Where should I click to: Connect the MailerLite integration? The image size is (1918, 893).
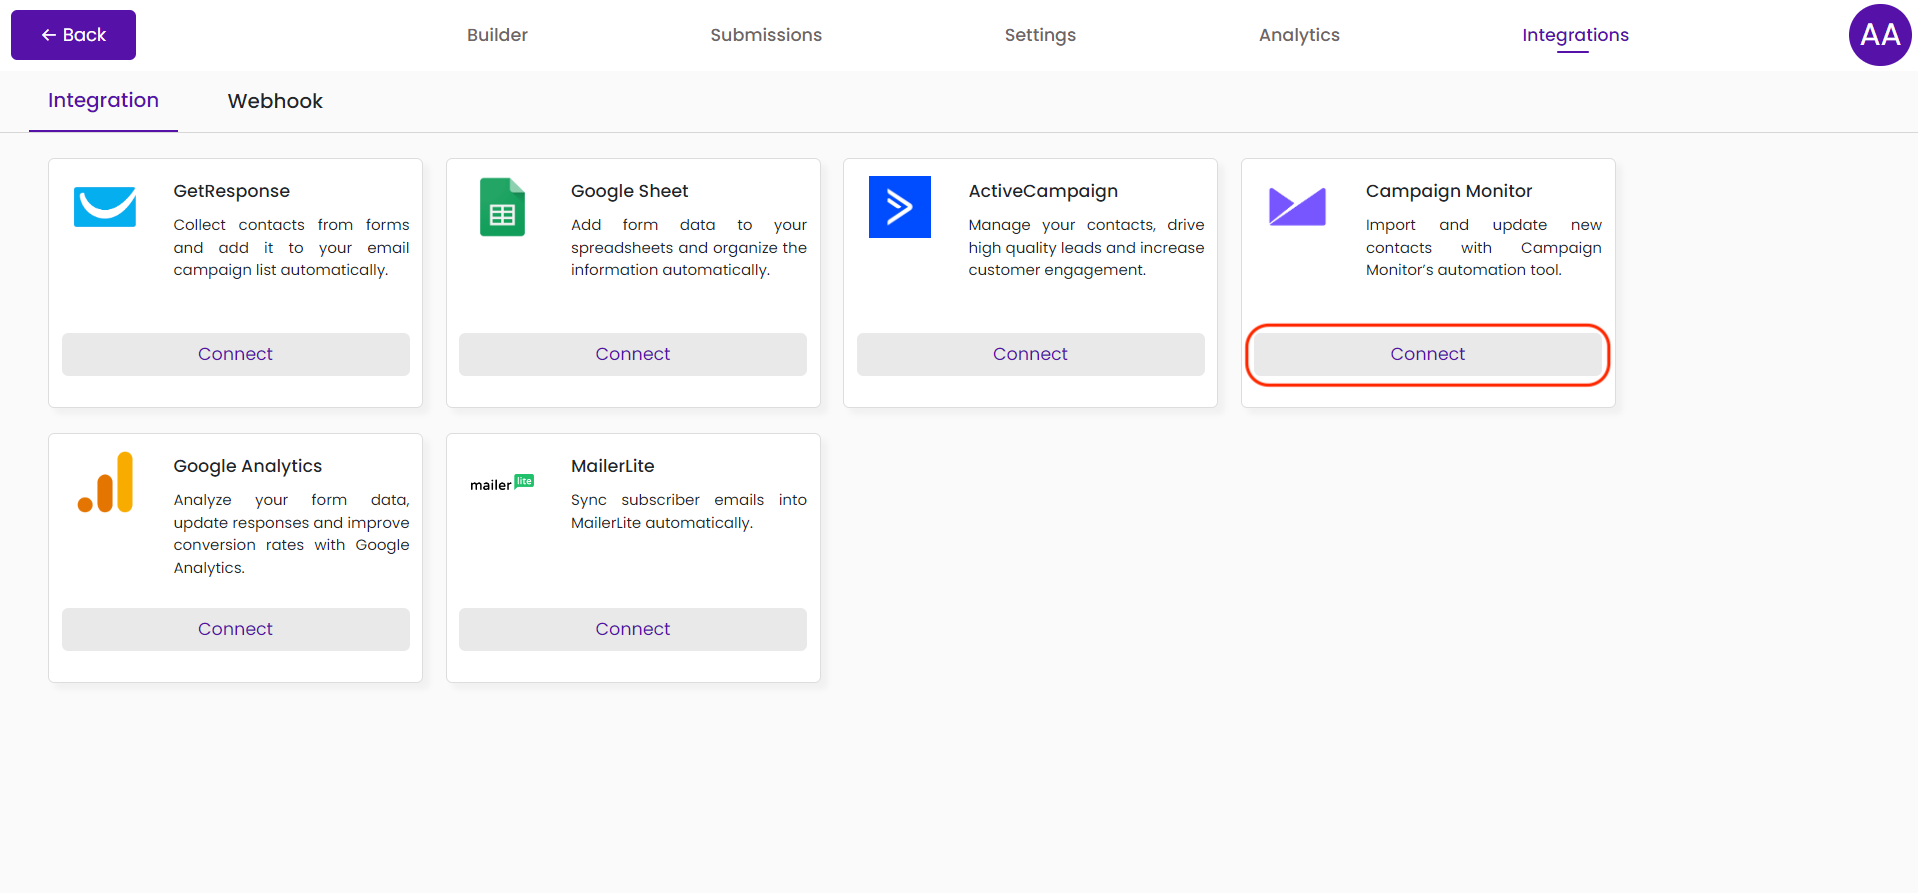pos(632,629)
